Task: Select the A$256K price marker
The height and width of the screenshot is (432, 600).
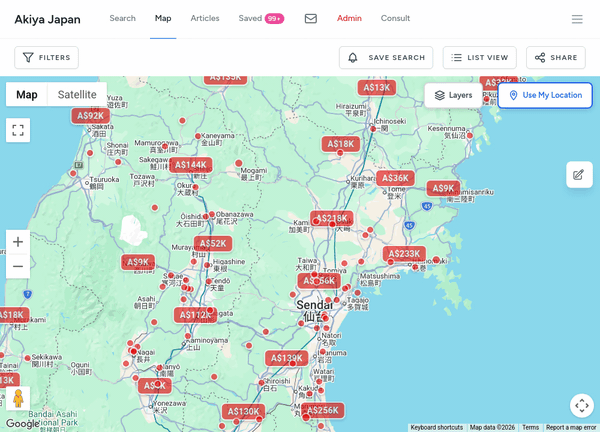Action: click(x=323, y=410)
